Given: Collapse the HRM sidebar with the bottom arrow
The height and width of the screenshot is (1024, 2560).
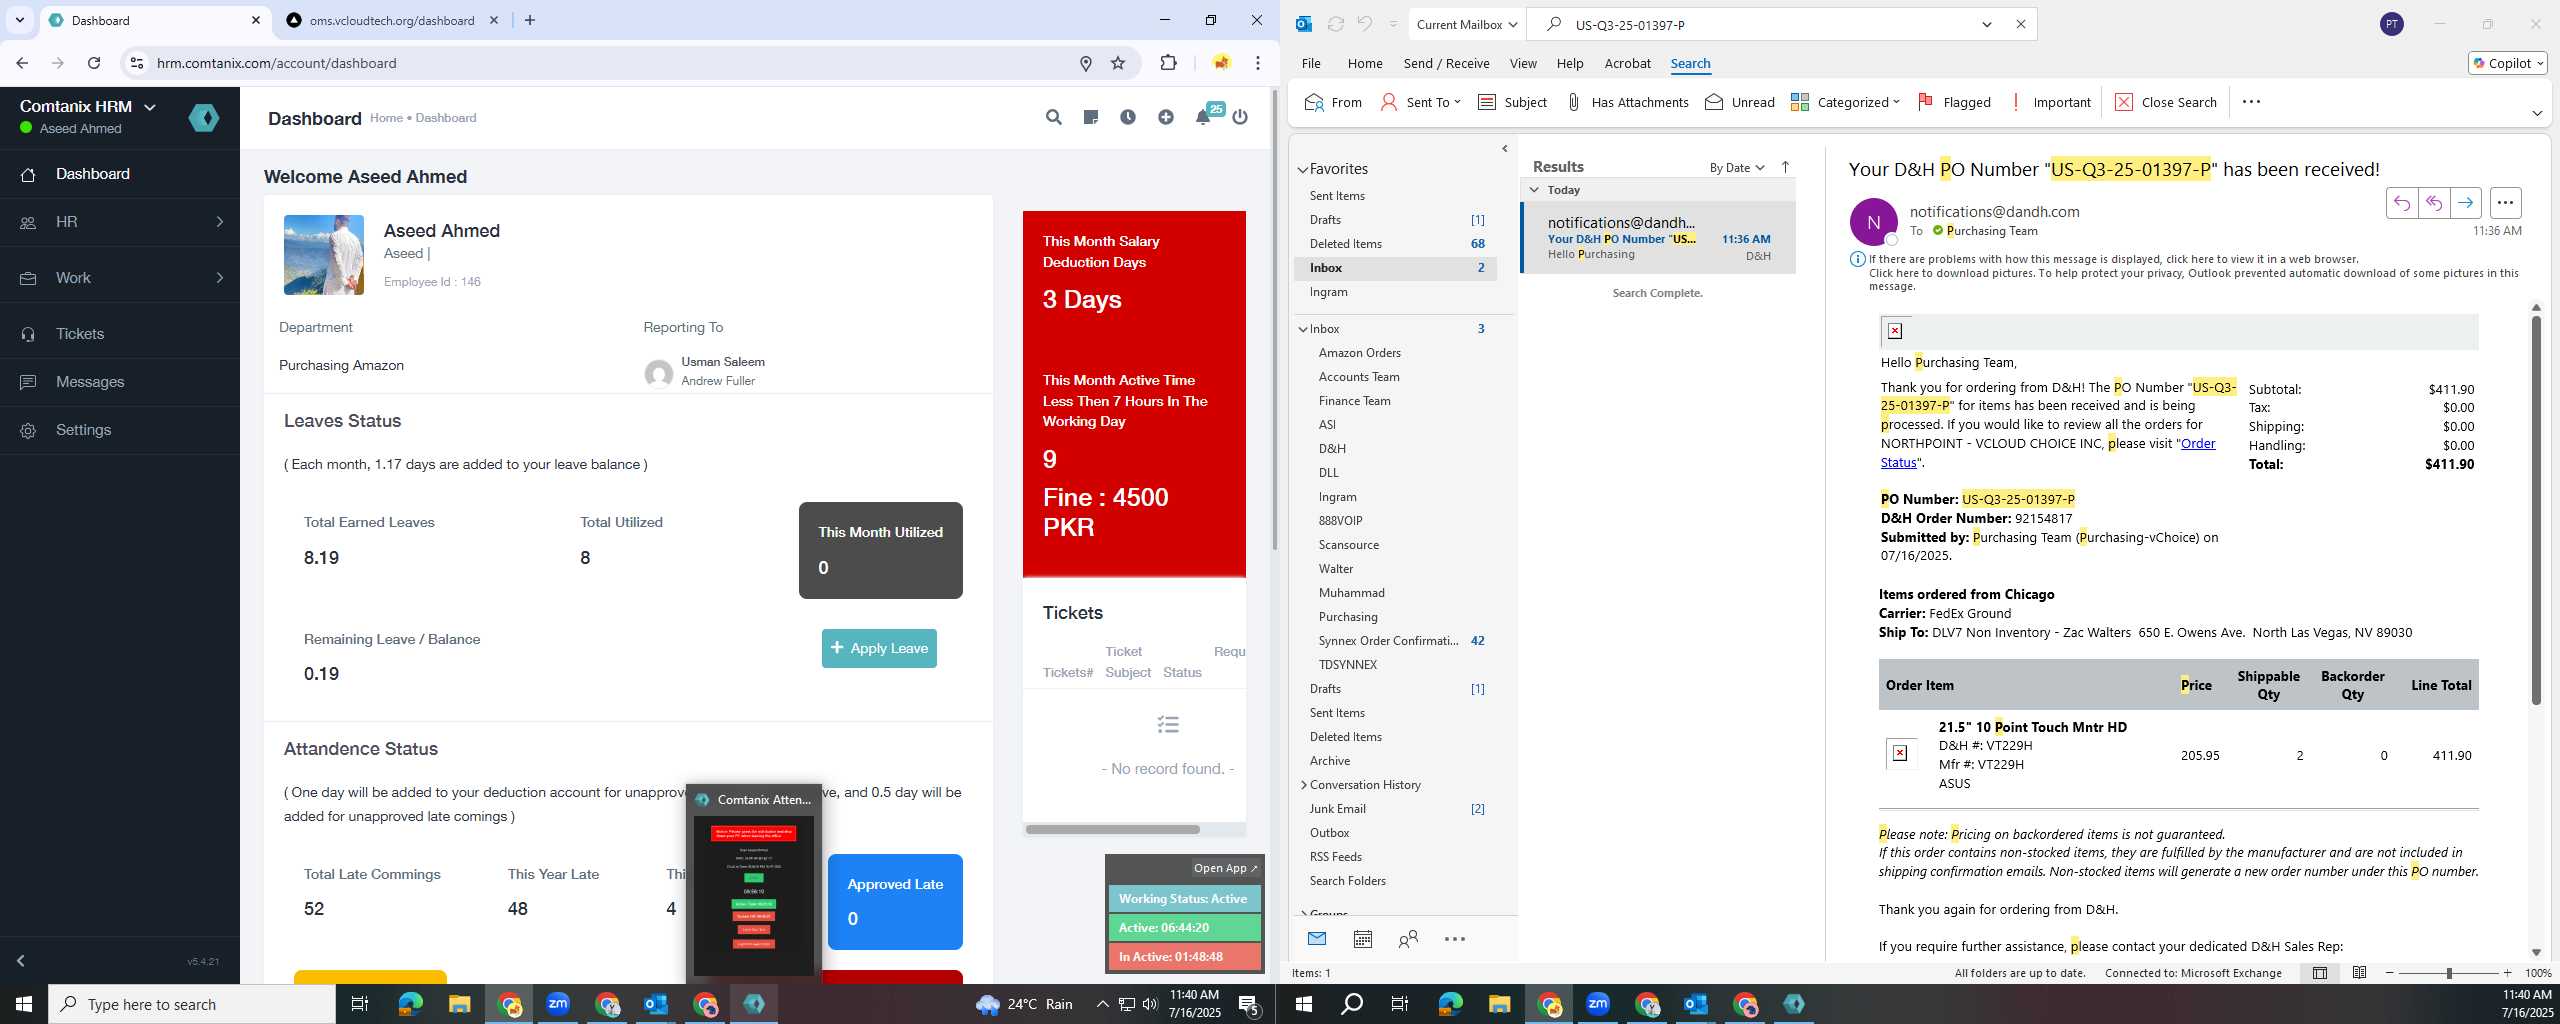Looking at the screenshot, I should pyautogui.click(x=20, y=960).
